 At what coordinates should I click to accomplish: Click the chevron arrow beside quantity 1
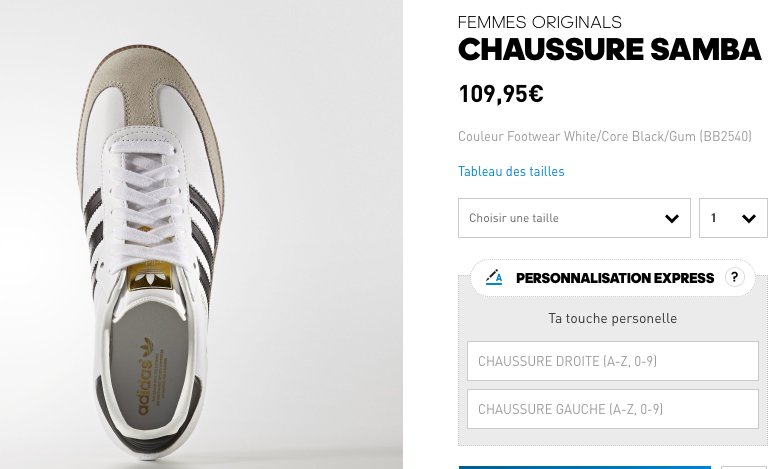tap(749, 218)
